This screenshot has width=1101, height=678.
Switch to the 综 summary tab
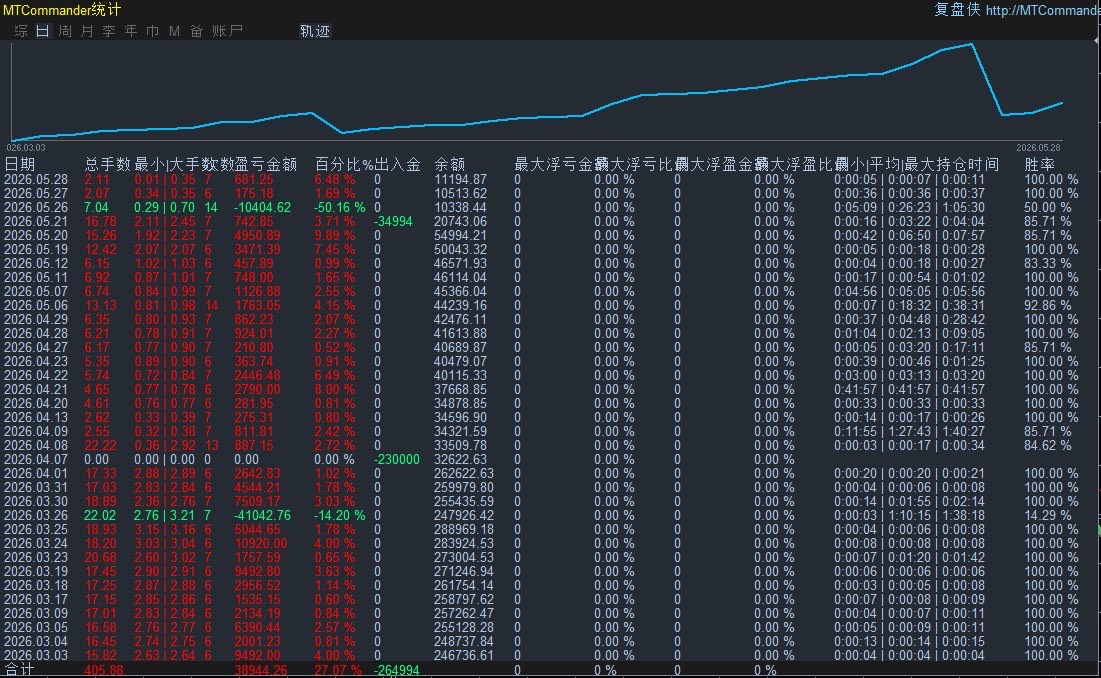tap(21, 31)
